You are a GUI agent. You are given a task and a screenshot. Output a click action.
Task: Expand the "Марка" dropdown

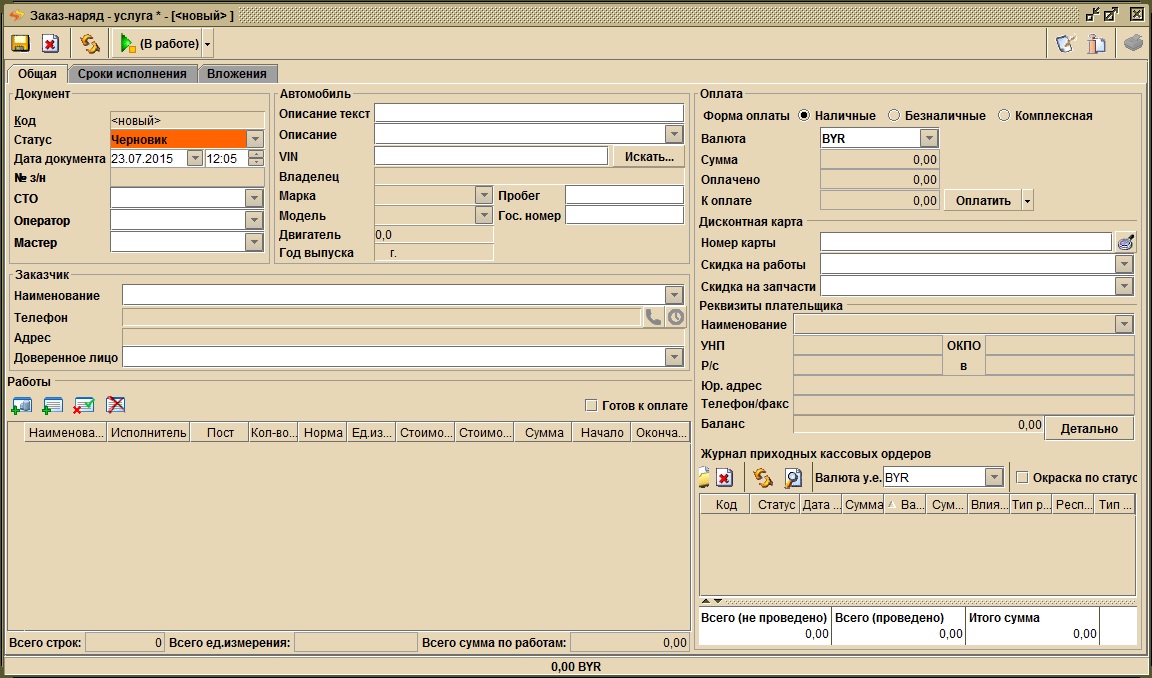click(x=483, y=195)
